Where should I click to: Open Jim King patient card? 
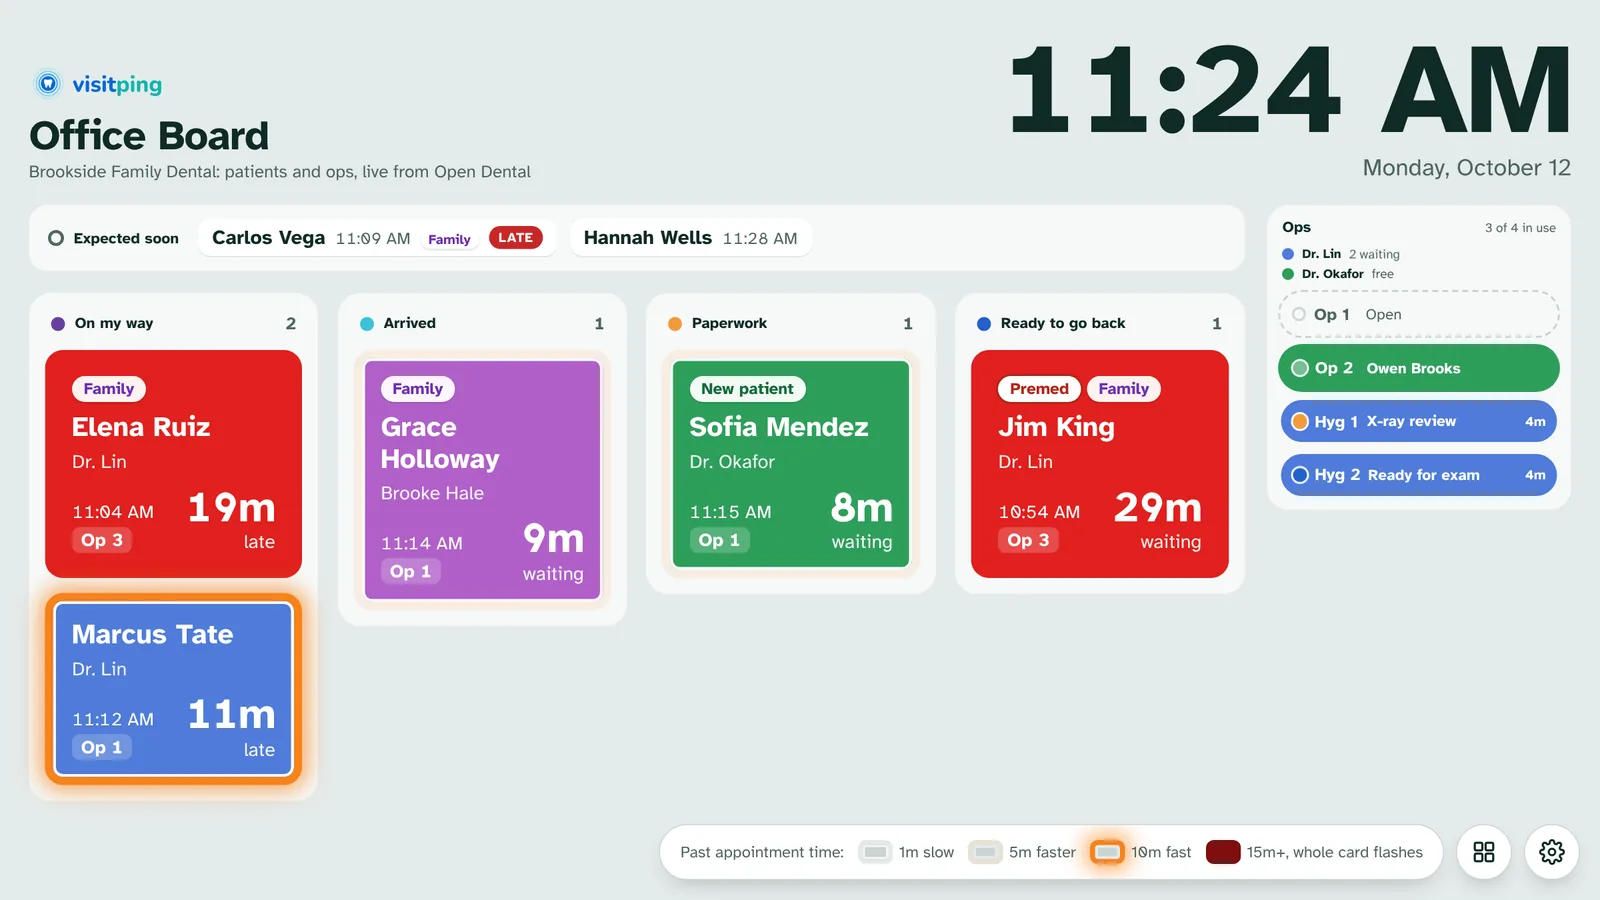[x=1100, y=464]
